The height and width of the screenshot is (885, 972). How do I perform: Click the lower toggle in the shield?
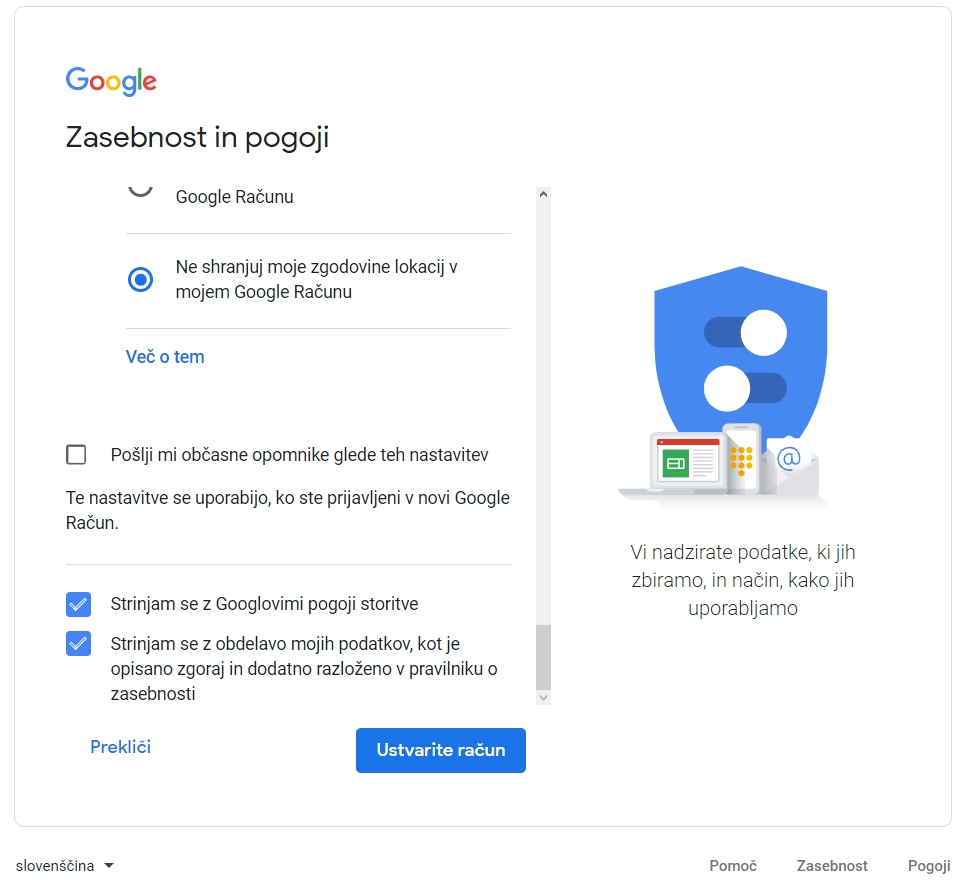click(746, 388)
